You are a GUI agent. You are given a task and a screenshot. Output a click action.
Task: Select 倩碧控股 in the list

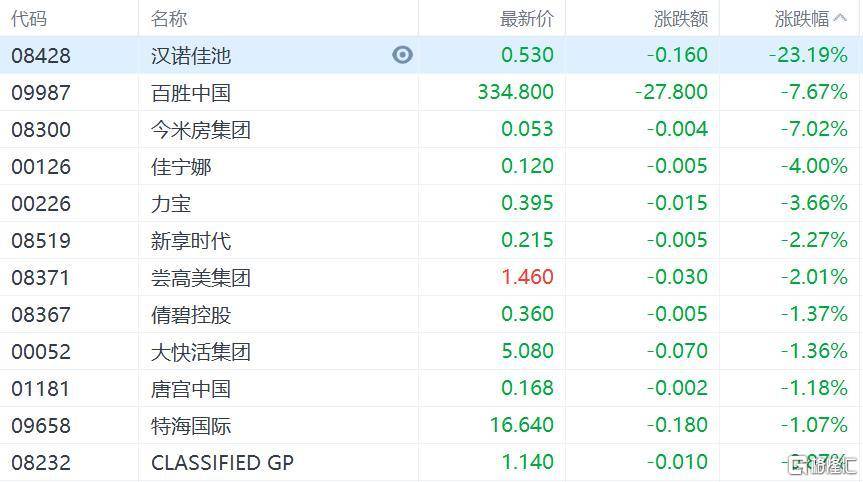191,314
